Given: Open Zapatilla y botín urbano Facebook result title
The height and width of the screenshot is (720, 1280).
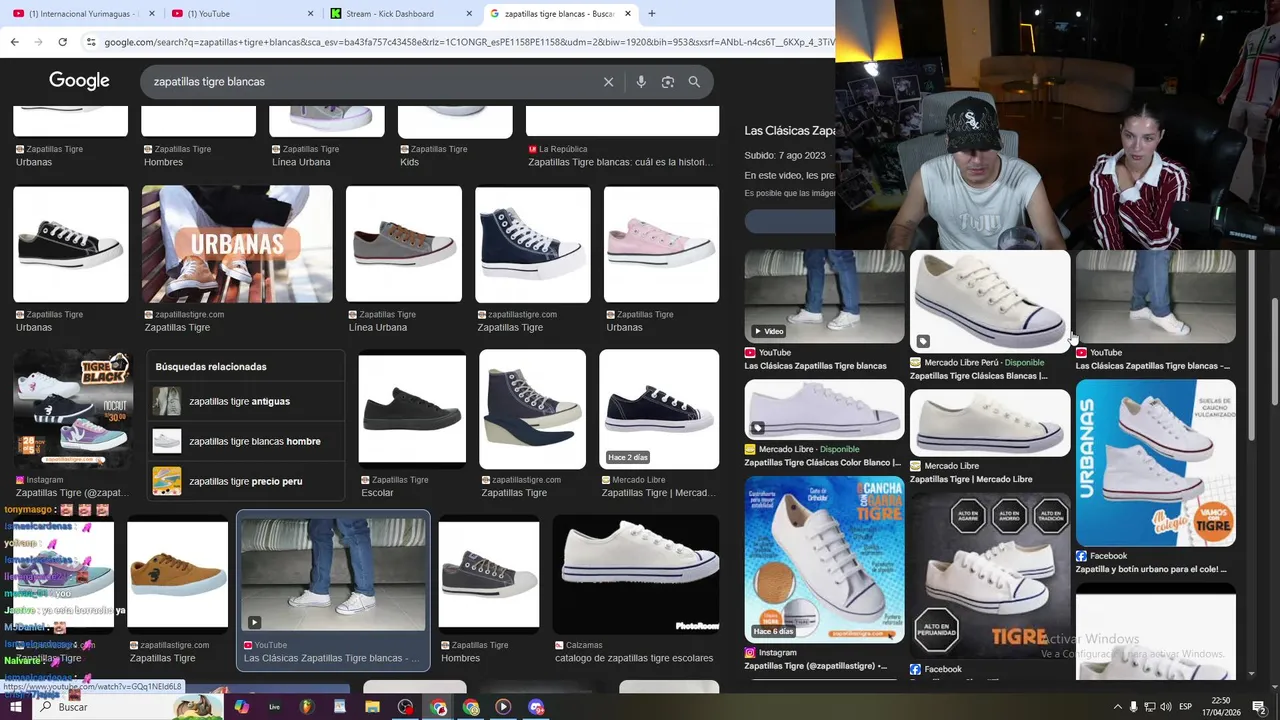Looking at the screenshot, I should [x=1151, y=569].
